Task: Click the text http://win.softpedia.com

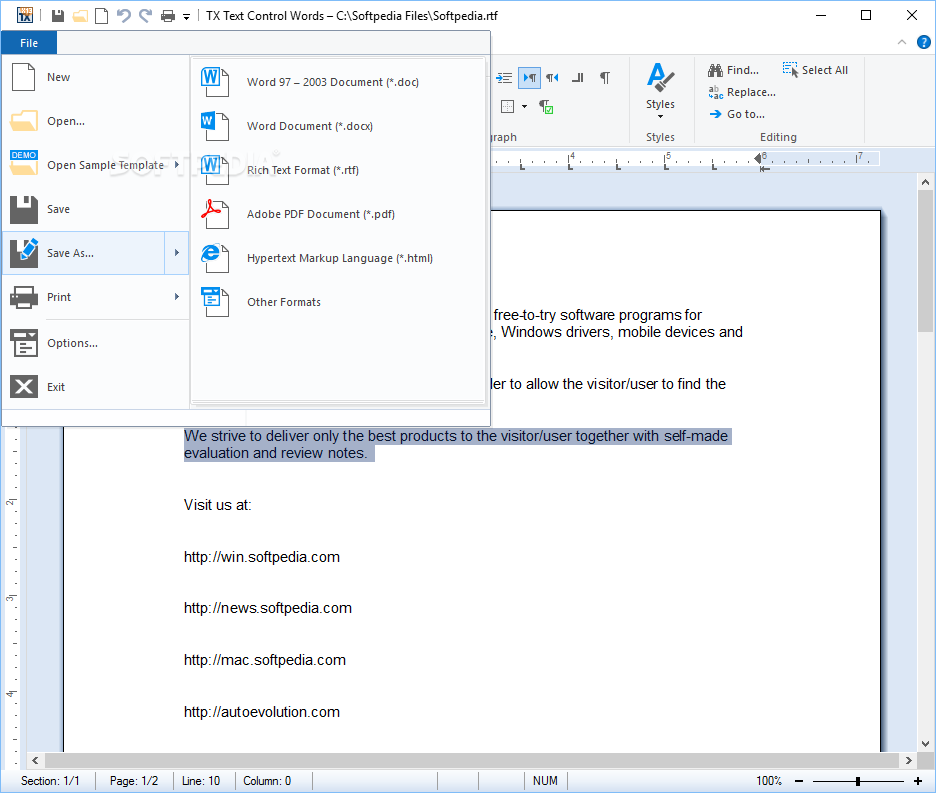Action: [x=261, y=557]
